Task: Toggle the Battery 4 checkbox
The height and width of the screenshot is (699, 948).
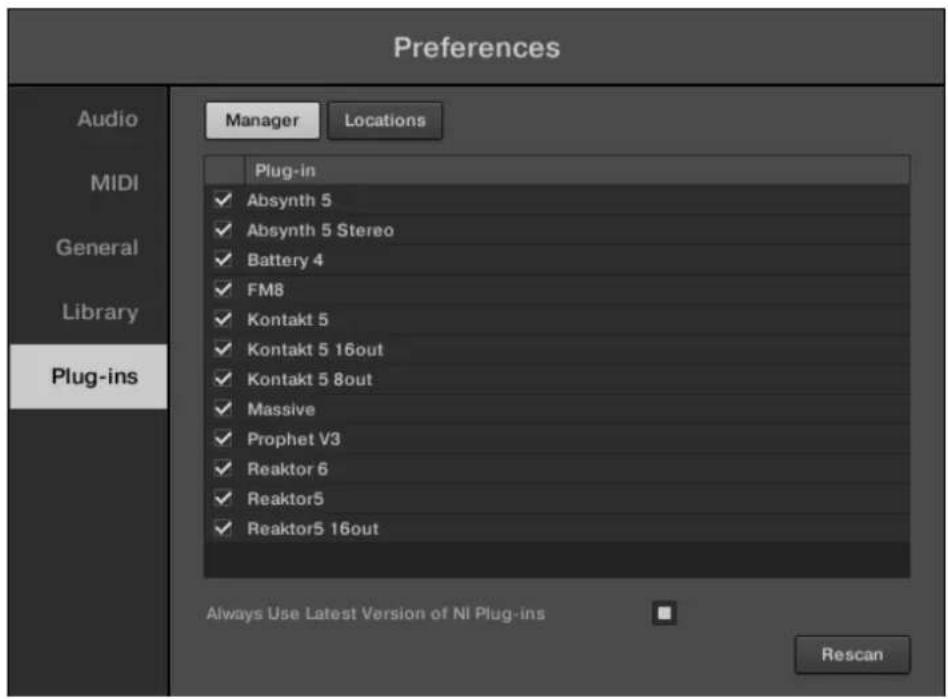Action: click(x=223, y=261)
